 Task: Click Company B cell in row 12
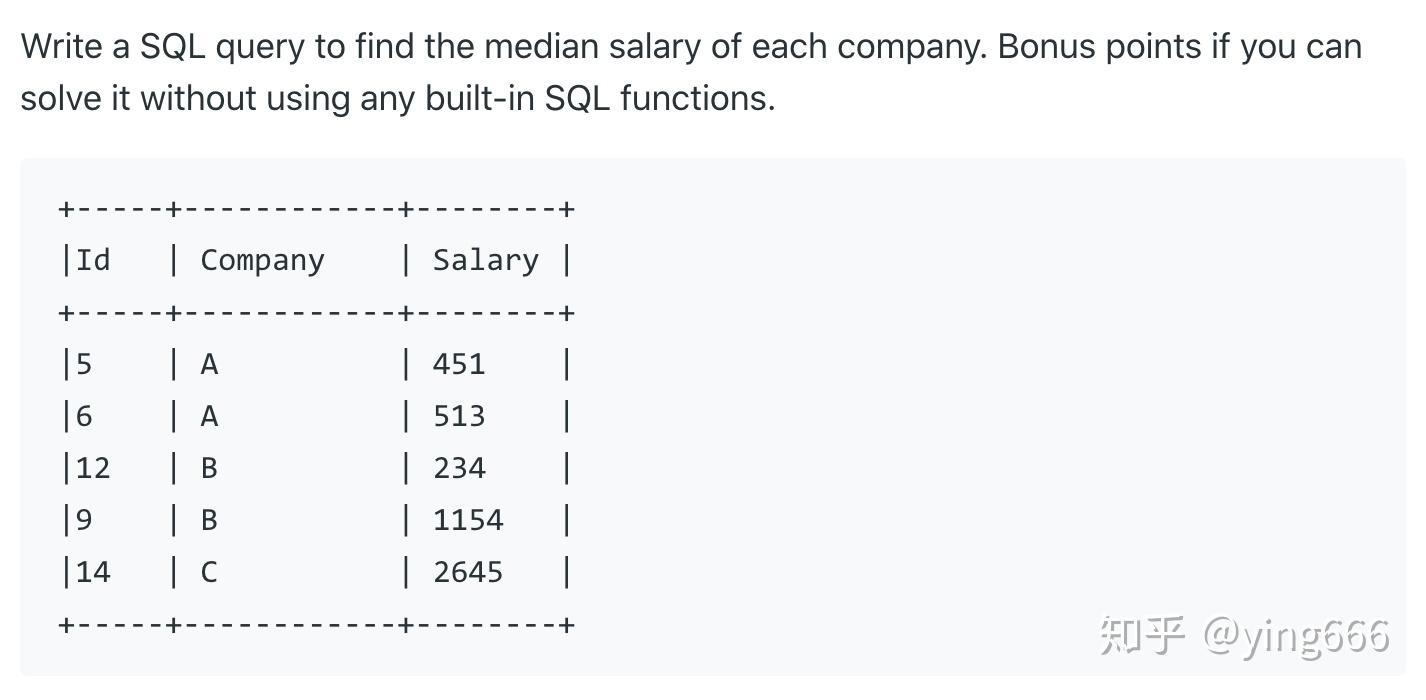tap(209, 468)
